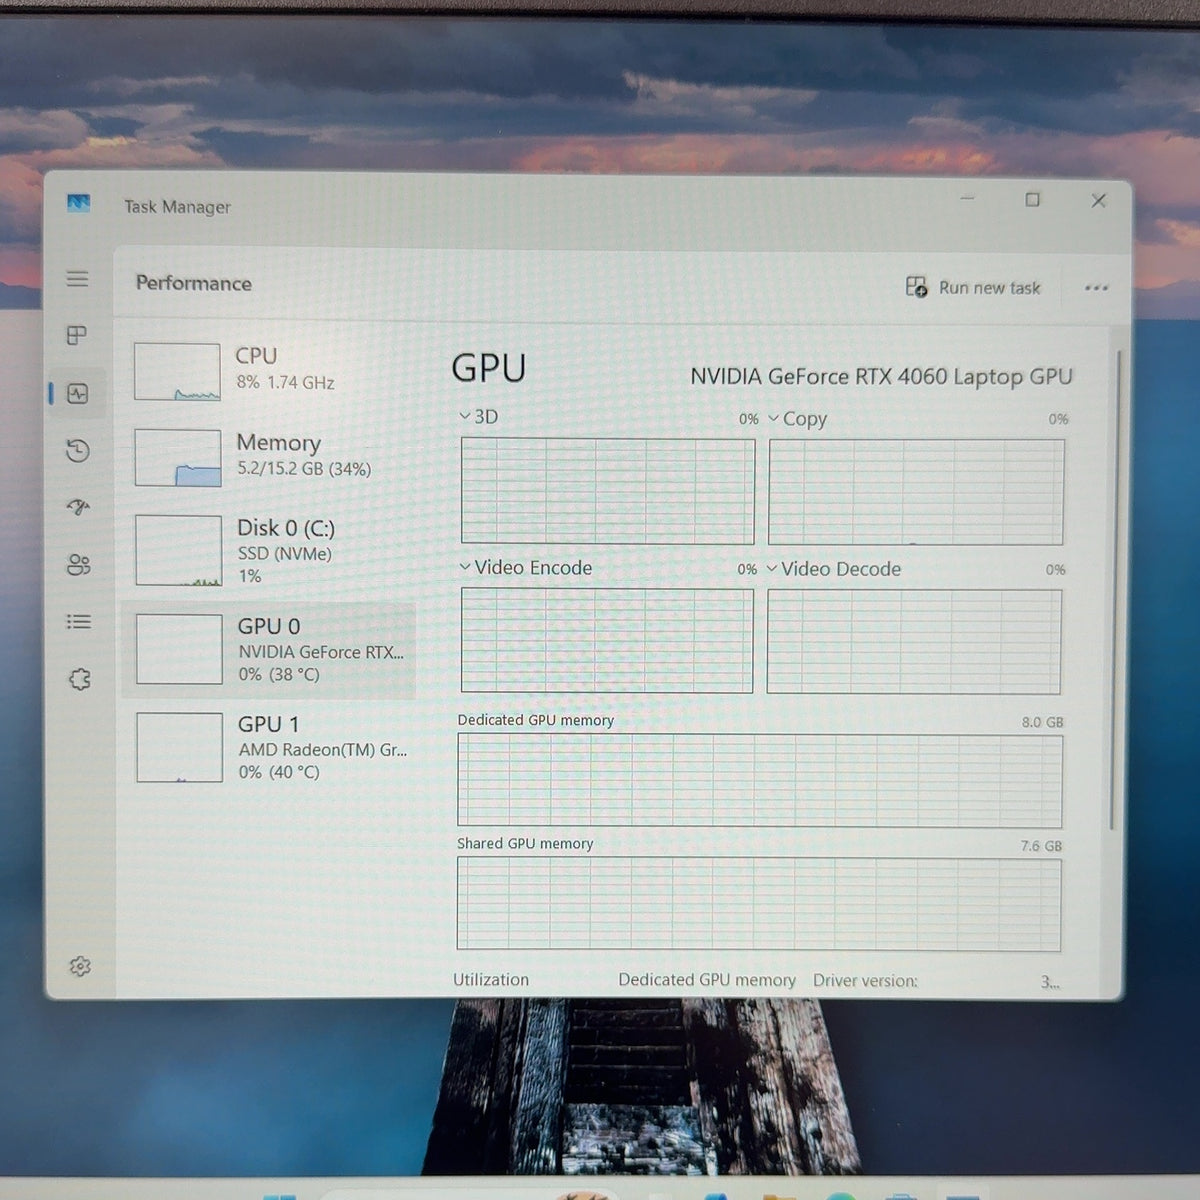Click the "8% 1.74 GHz" CPU text
This screenshot has height=1200, width=1200.
pyautogui.click(x=285, y=382)
